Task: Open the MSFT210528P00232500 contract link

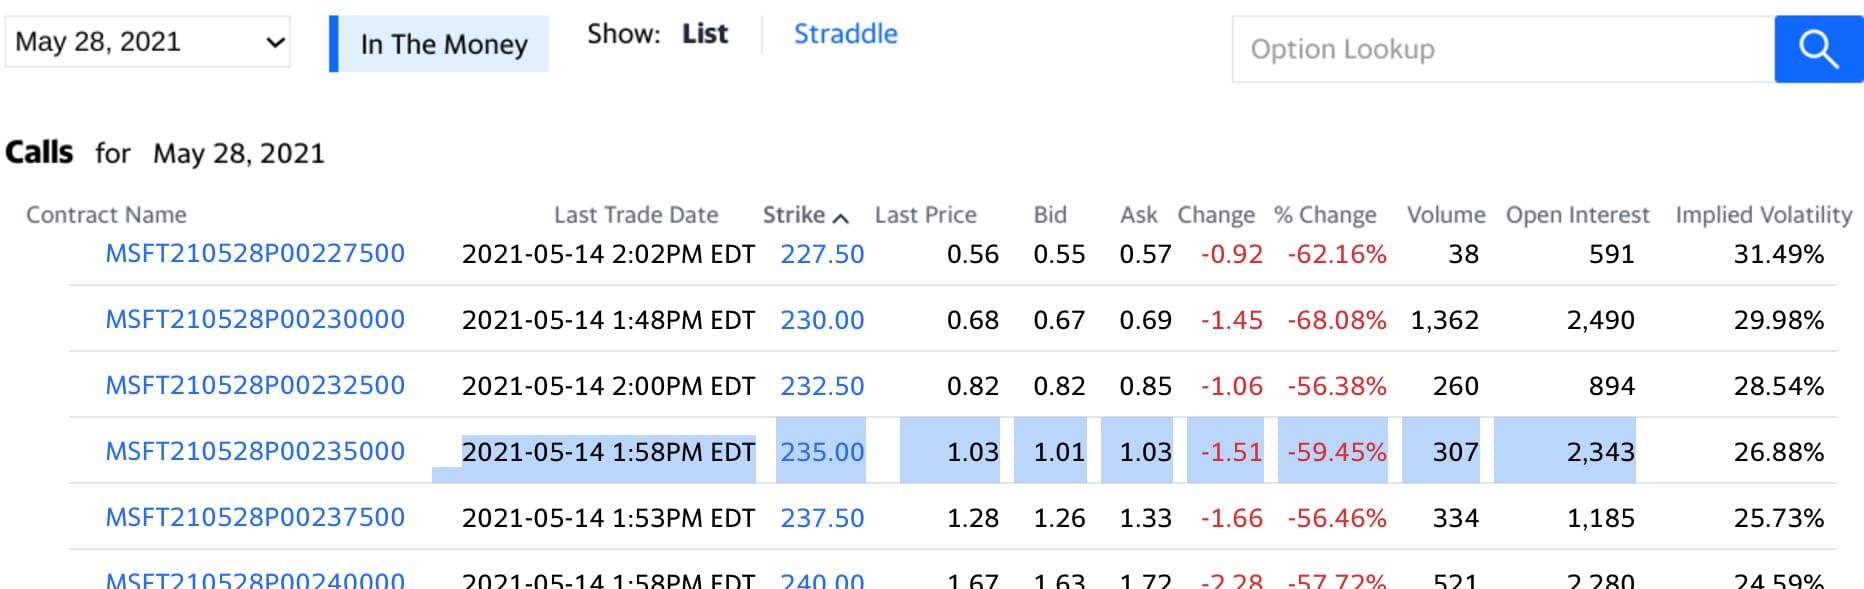Action: coord(254,385)
